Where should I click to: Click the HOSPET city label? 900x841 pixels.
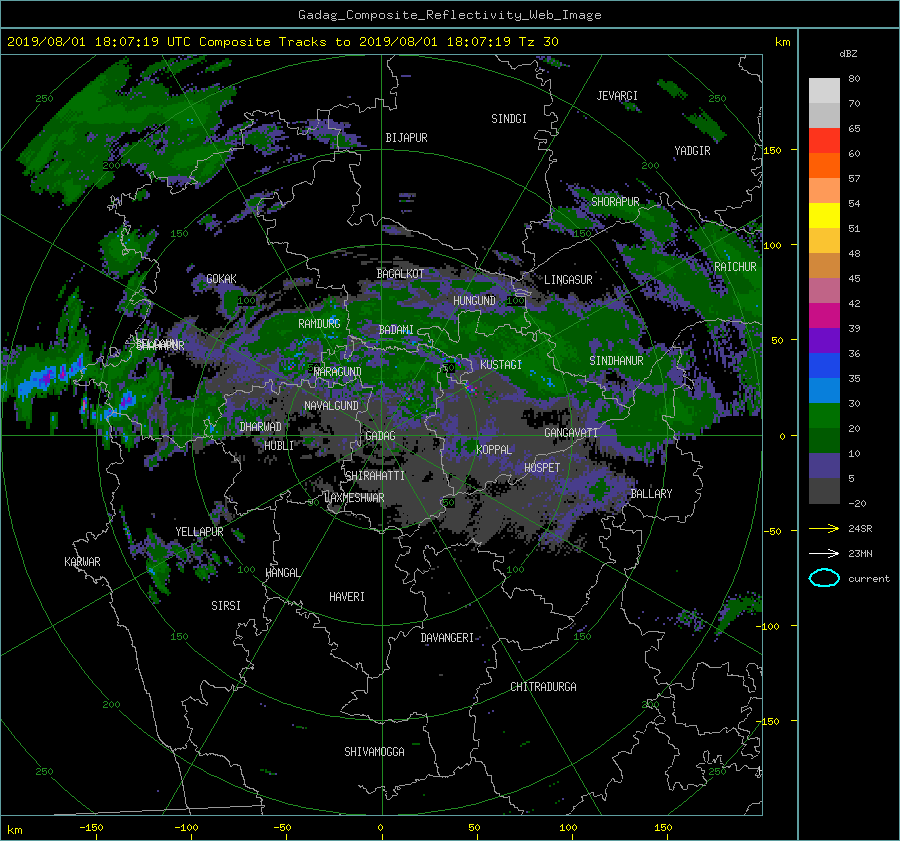tap(542, 468)
